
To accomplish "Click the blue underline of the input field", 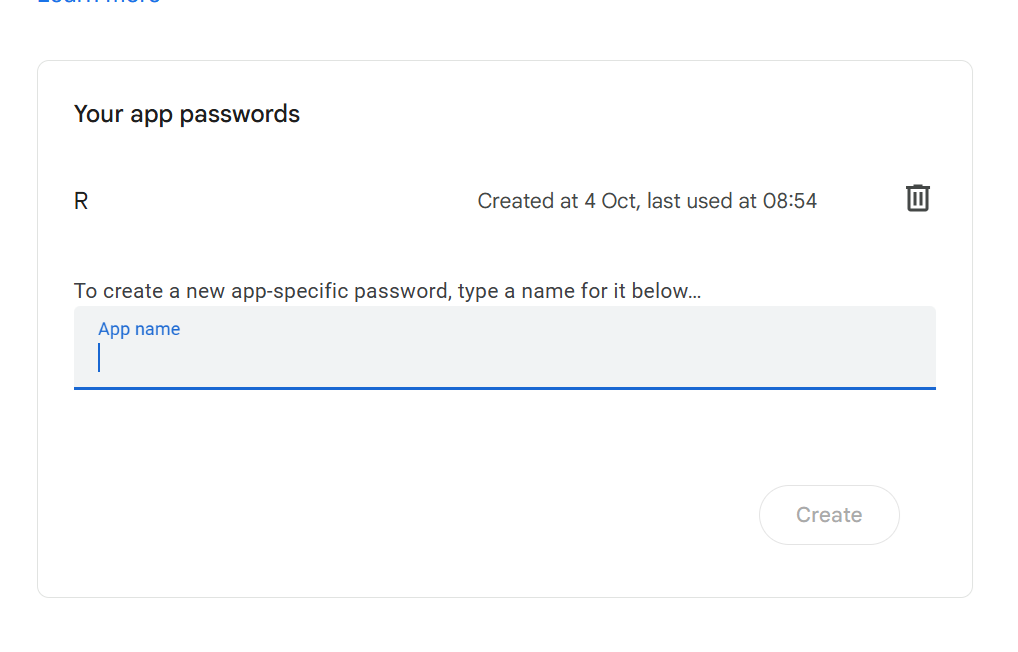I will coord(505,387).
